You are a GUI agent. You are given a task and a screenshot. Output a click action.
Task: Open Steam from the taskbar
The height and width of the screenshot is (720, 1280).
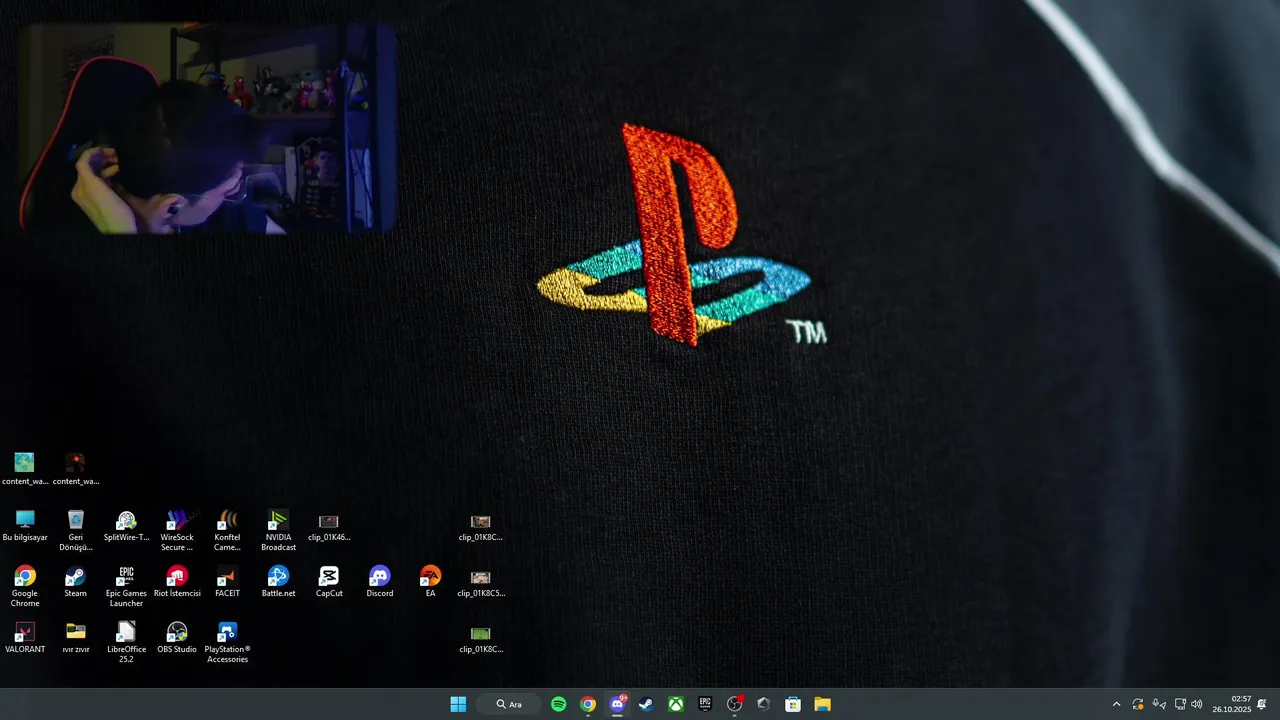[646, 704]
